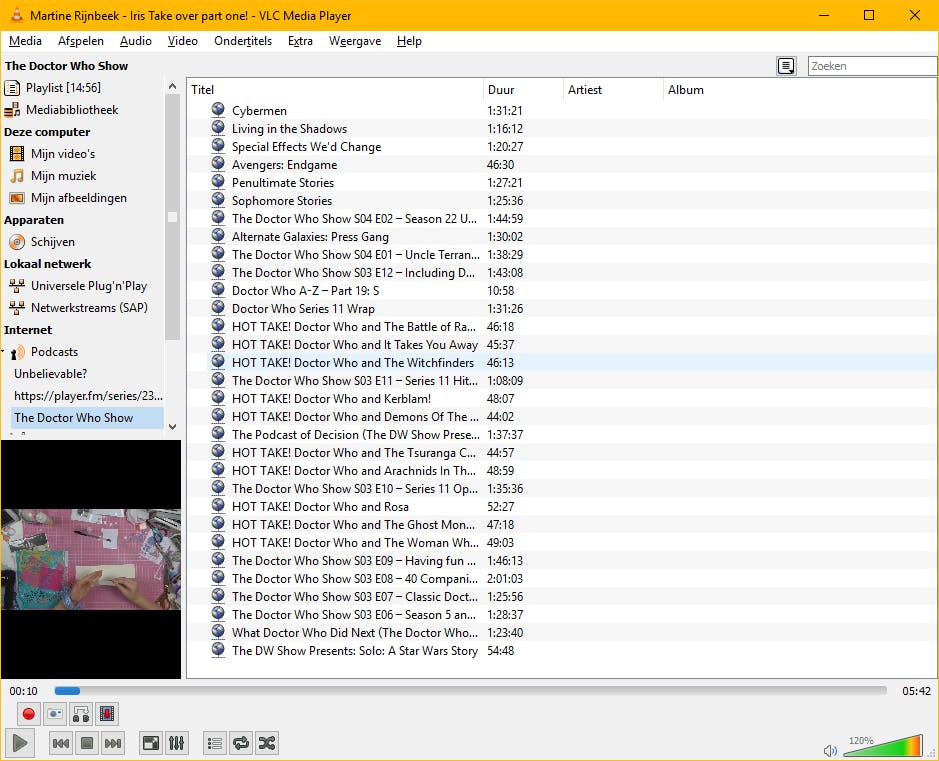Toggle the loop repeat mode
Image resolution: width=939 pixels, height=761 pixels.
coord(241,744)
